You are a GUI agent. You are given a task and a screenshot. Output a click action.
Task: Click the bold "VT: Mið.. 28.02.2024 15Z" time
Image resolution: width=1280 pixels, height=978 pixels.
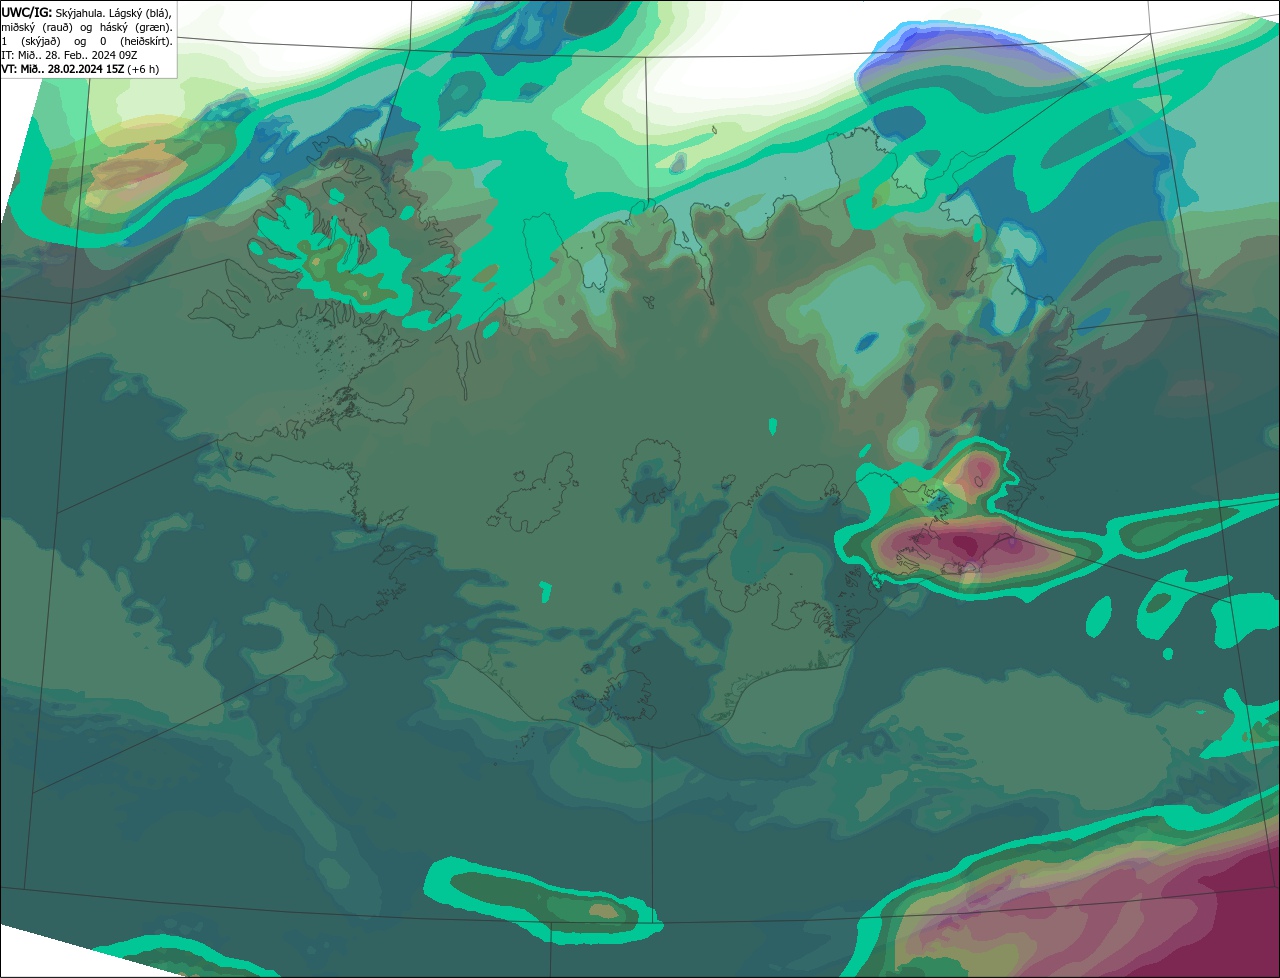64,69
